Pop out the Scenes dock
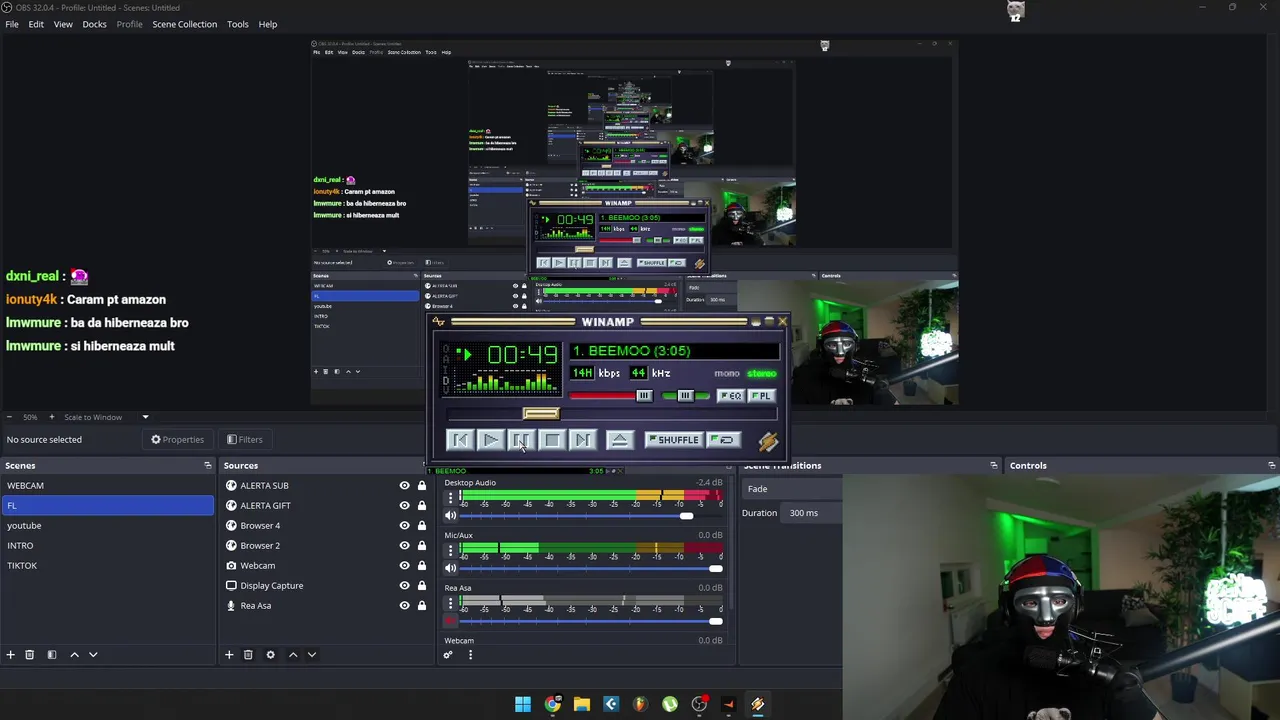This screenshot has height=720, width=1280. tap(208, 465)
